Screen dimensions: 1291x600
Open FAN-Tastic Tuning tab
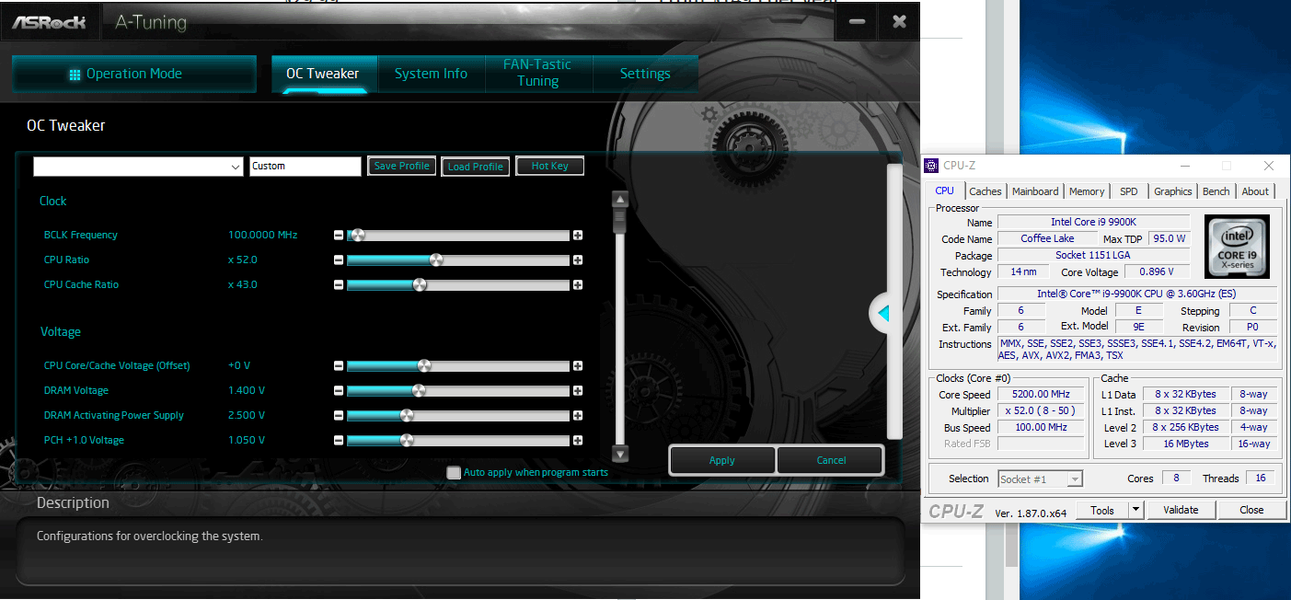pos(538,73)
